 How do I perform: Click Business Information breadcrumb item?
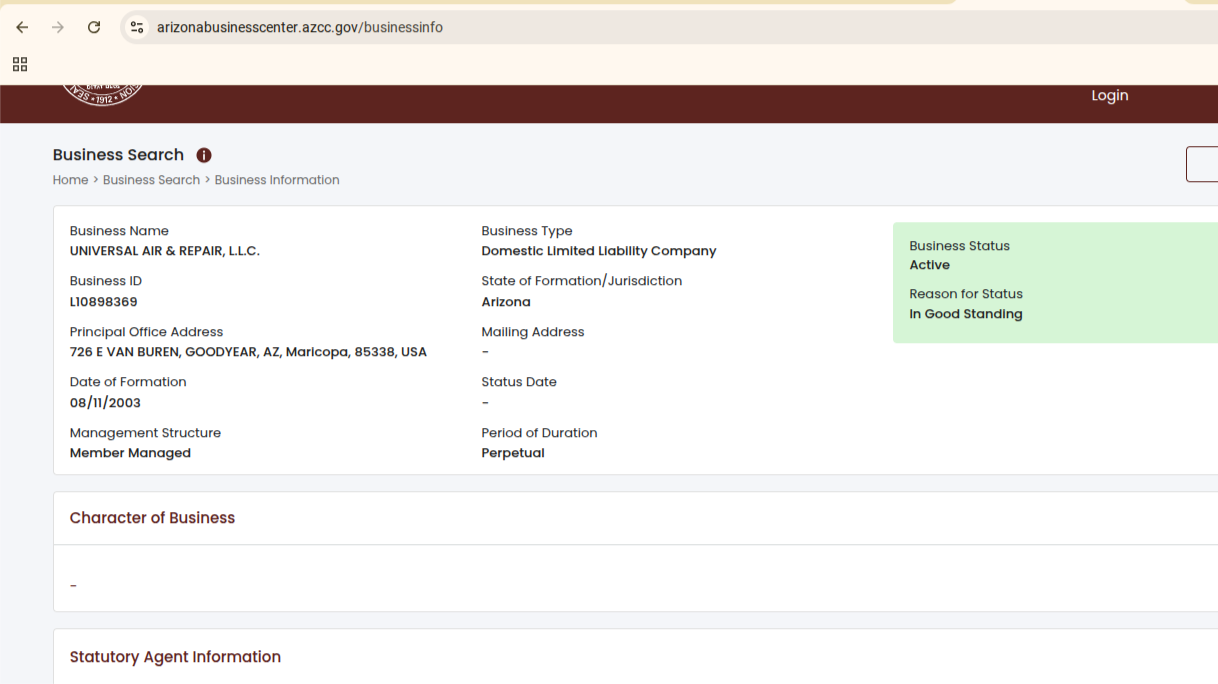tap(277, 180)
